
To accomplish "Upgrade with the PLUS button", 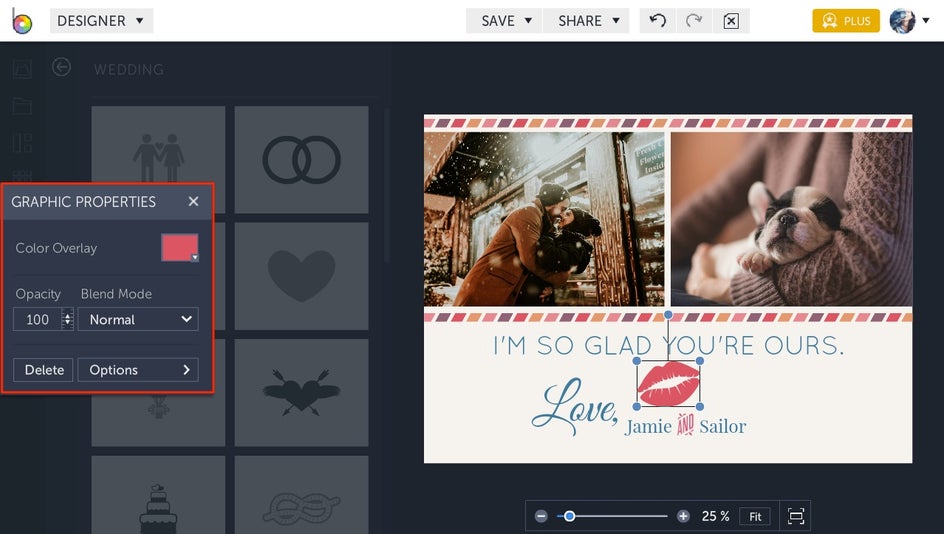I will pos(846,21).
